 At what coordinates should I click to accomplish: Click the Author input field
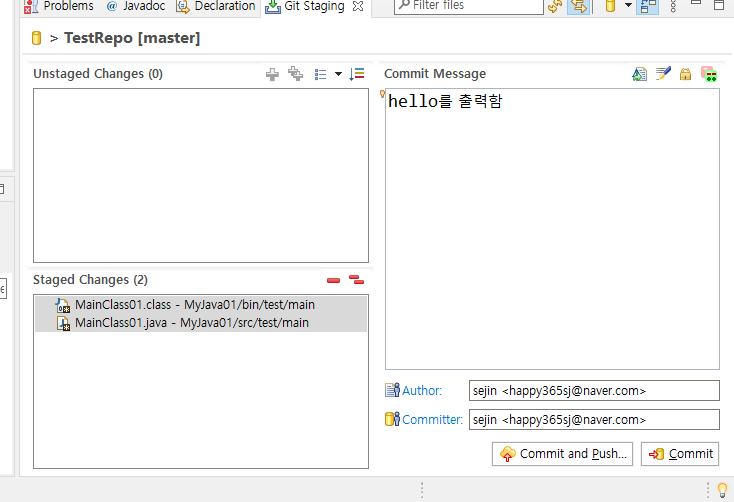point(594,391)
